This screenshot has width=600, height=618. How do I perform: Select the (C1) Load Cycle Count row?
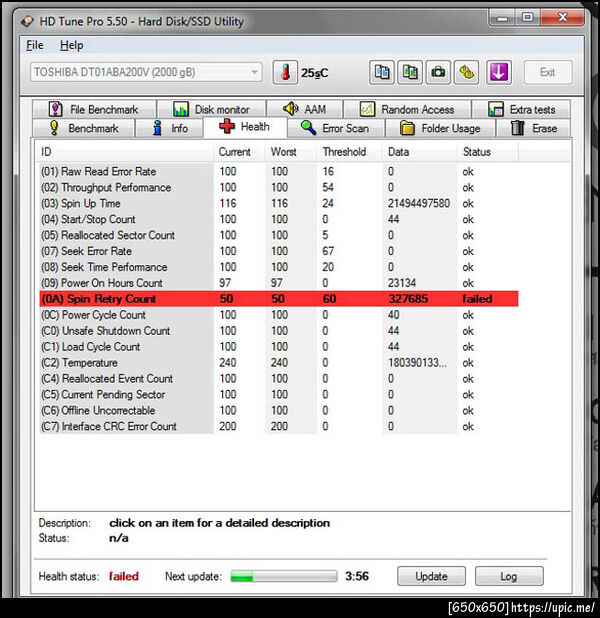click(x=279, y=347)
